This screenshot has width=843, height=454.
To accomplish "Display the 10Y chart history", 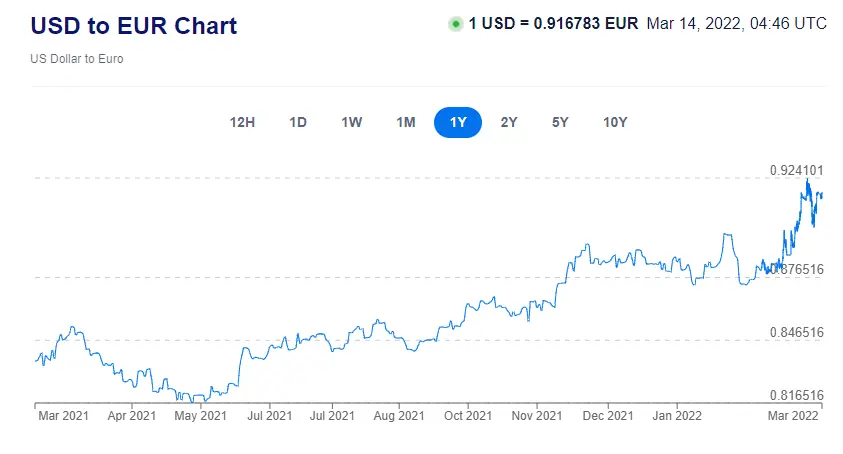I will (x=615, y=123).
